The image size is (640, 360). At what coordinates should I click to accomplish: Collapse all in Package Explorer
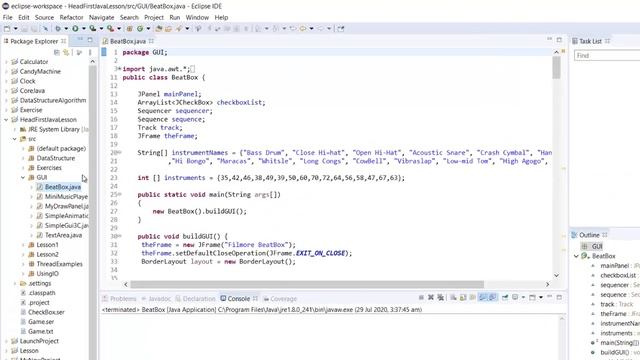click(57, 52)
